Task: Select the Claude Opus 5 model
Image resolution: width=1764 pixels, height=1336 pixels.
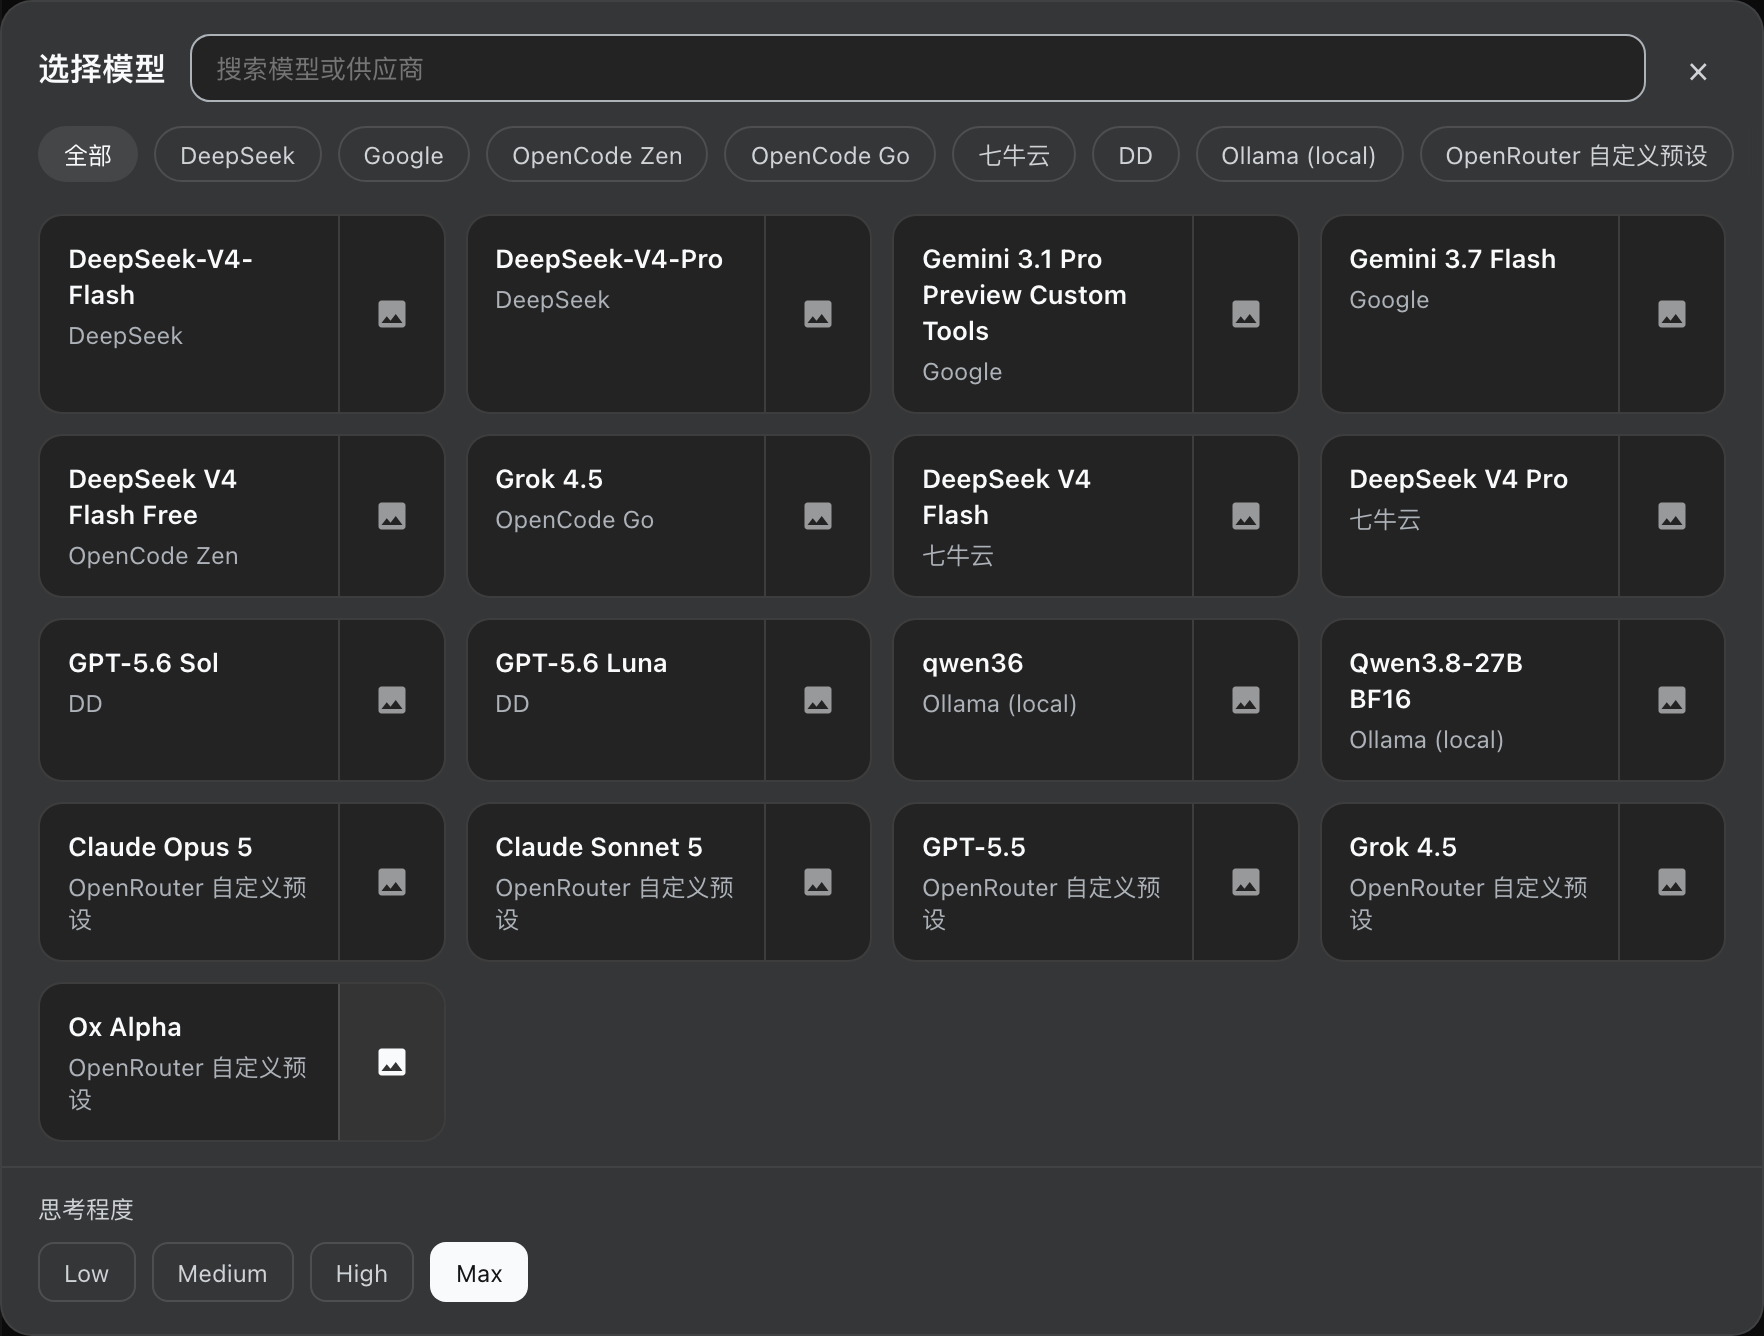Action: tap(189, 882)
